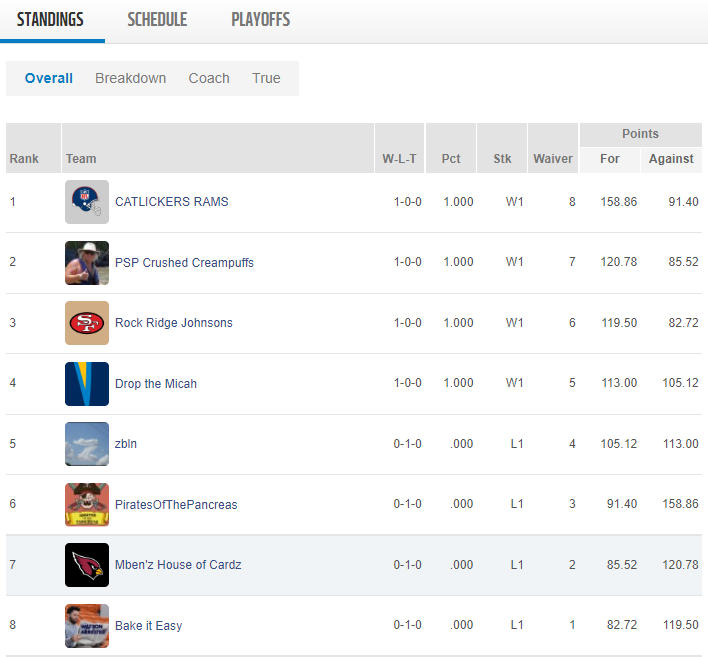Viewport: 708px width, 657px height.
Task: Click PSP Crushed Creampuffs team avatar
Action: [87, 263]
